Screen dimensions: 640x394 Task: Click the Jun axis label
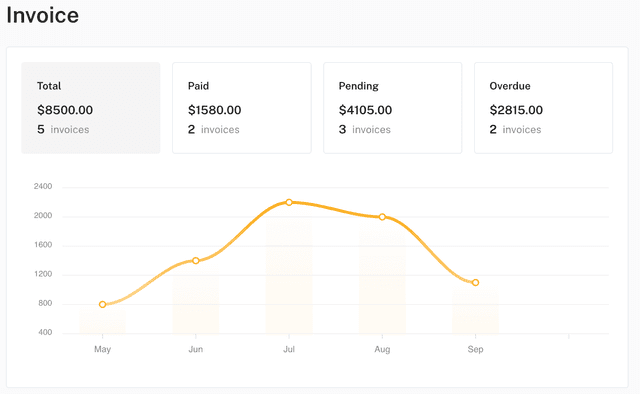click(x=196, y=349)
